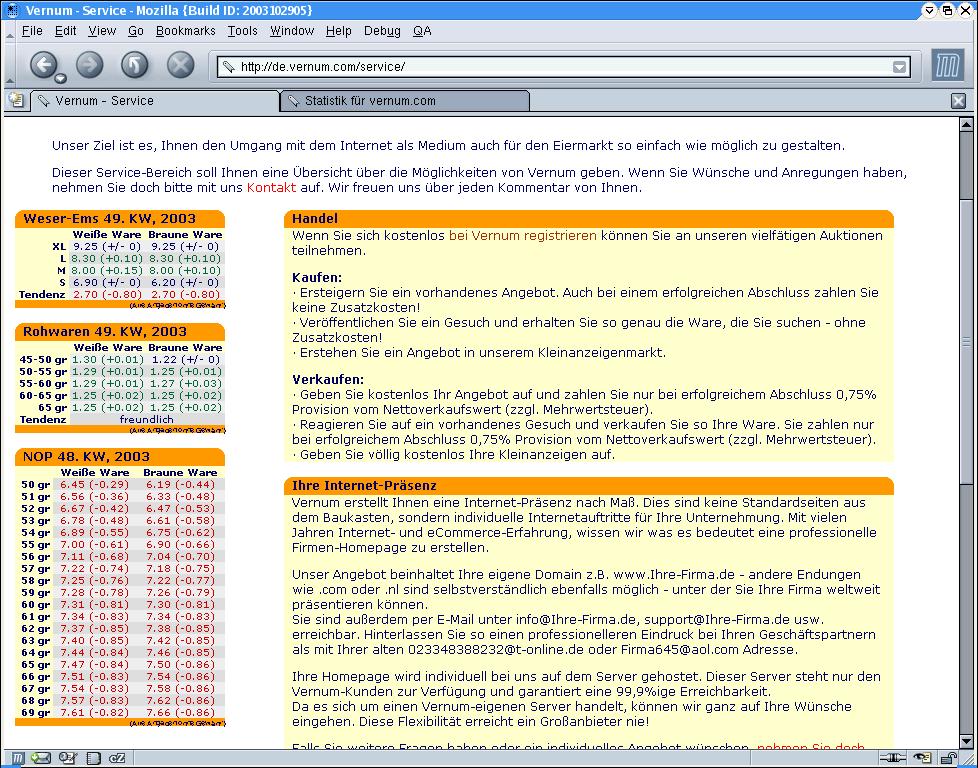Follow the Kontakt link

coord(271,187)
